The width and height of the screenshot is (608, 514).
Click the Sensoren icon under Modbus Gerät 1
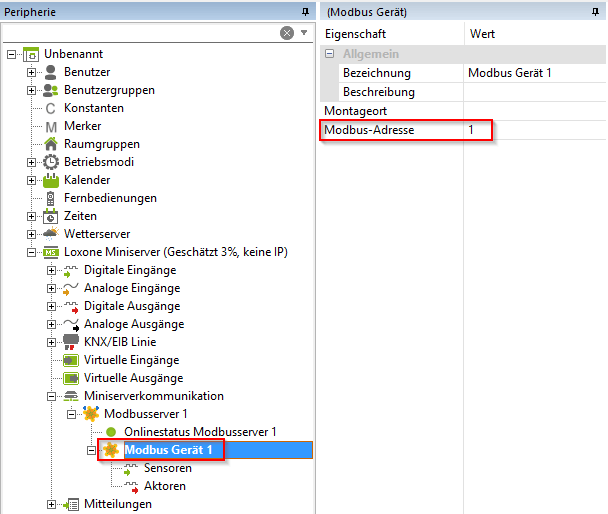pos(131,469)
